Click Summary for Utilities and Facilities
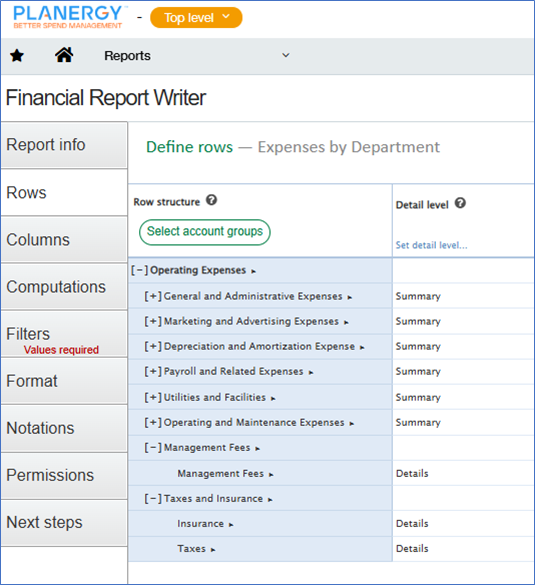This screenshot has width=535, height=585. click(x=418, y=397)
